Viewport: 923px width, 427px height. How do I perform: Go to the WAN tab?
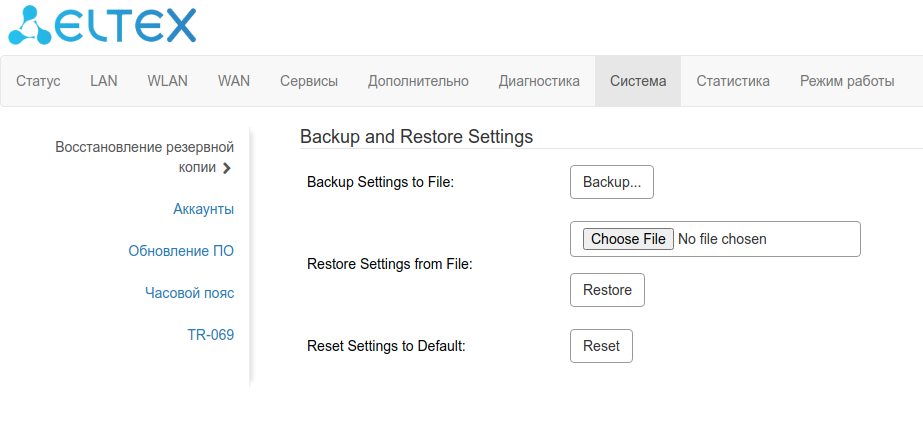point(234,81)
